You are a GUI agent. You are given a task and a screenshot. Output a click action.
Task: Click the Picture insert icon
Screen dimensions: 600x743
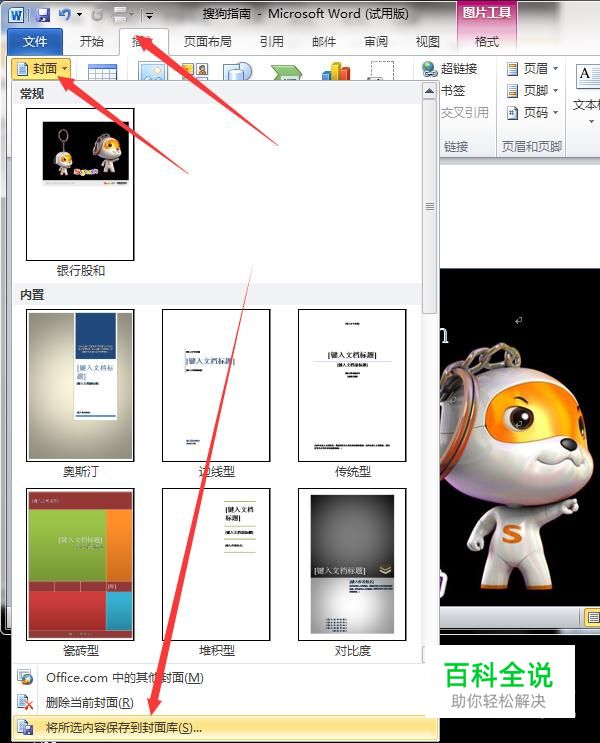coord(153,71)
